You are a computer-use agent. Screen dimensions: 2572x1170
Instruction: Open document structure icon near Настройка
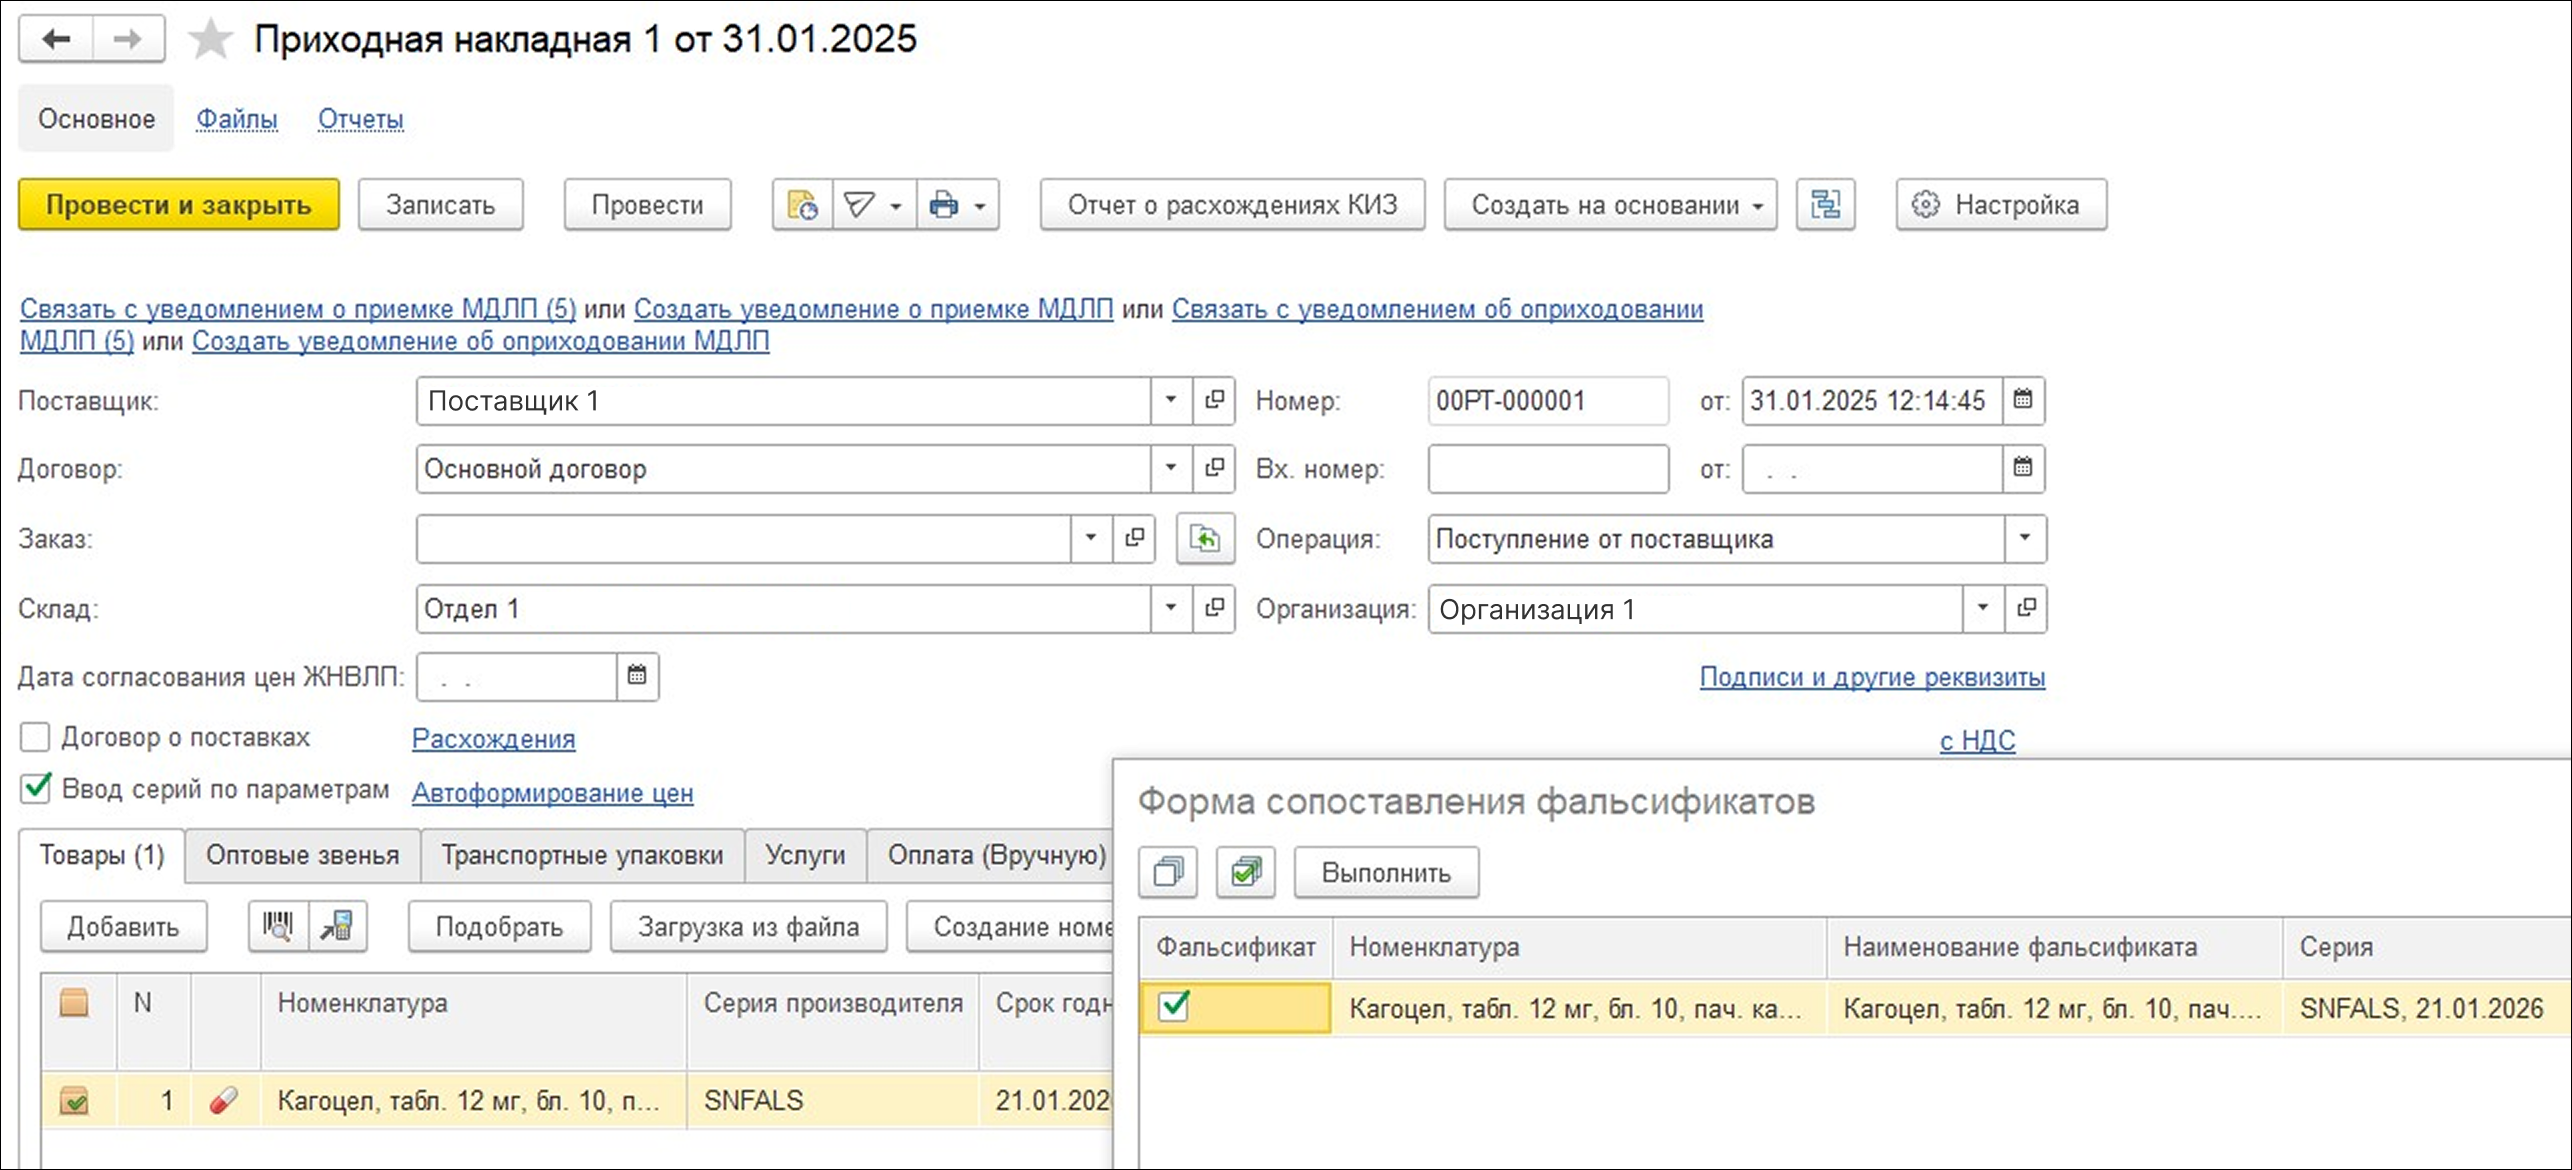pyautogui.click(x=1825, y=205)
